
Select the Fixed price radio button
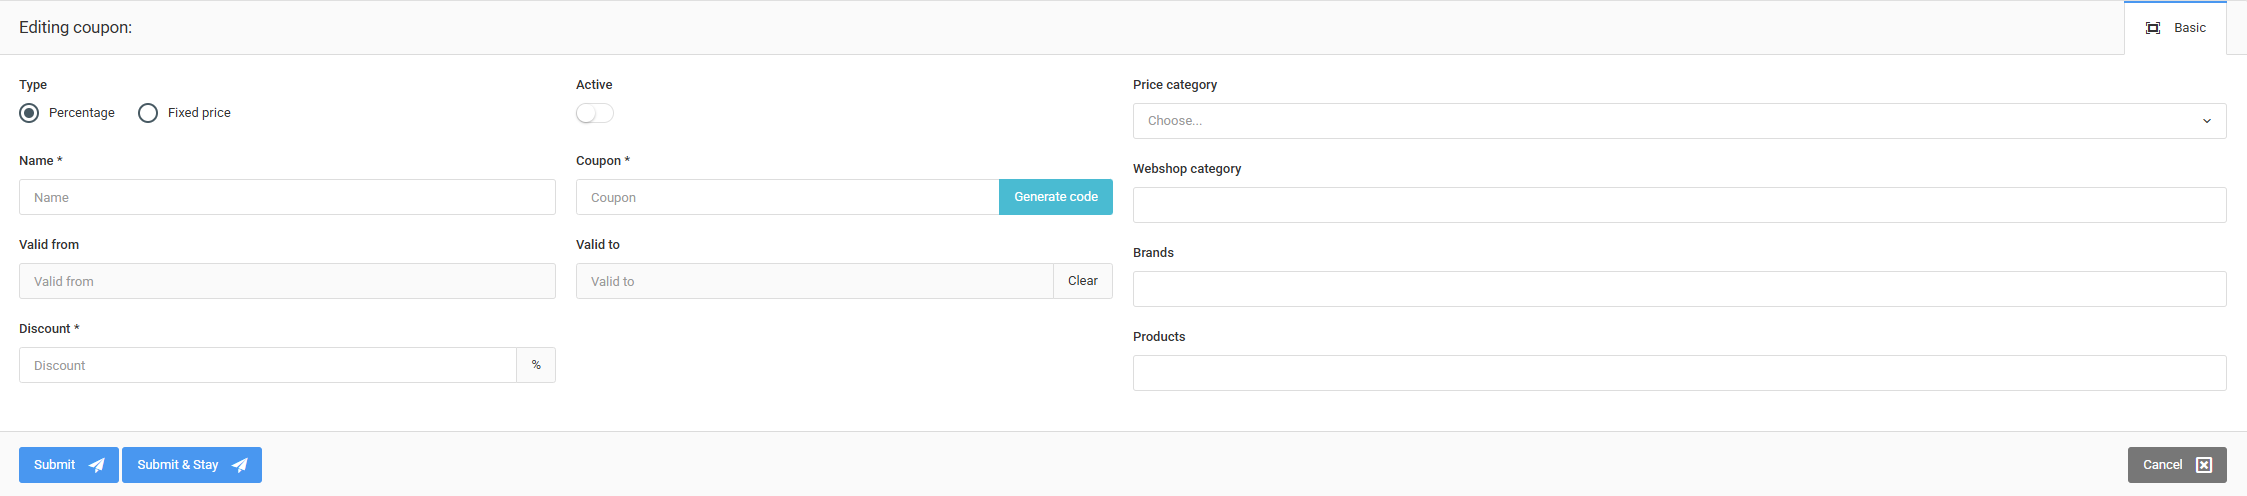pyautogui.click(x=148, y=113)
